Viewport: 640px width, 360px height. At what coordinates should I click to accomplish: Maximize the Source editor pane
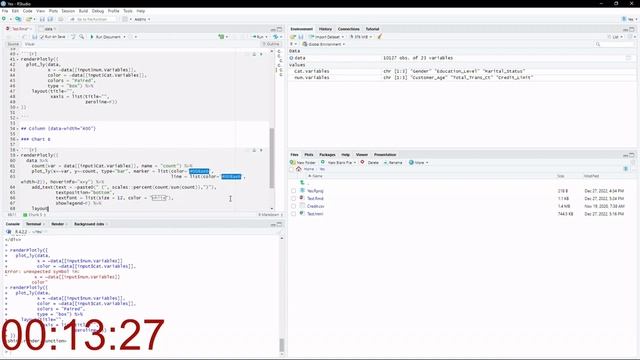coord(280,29)
